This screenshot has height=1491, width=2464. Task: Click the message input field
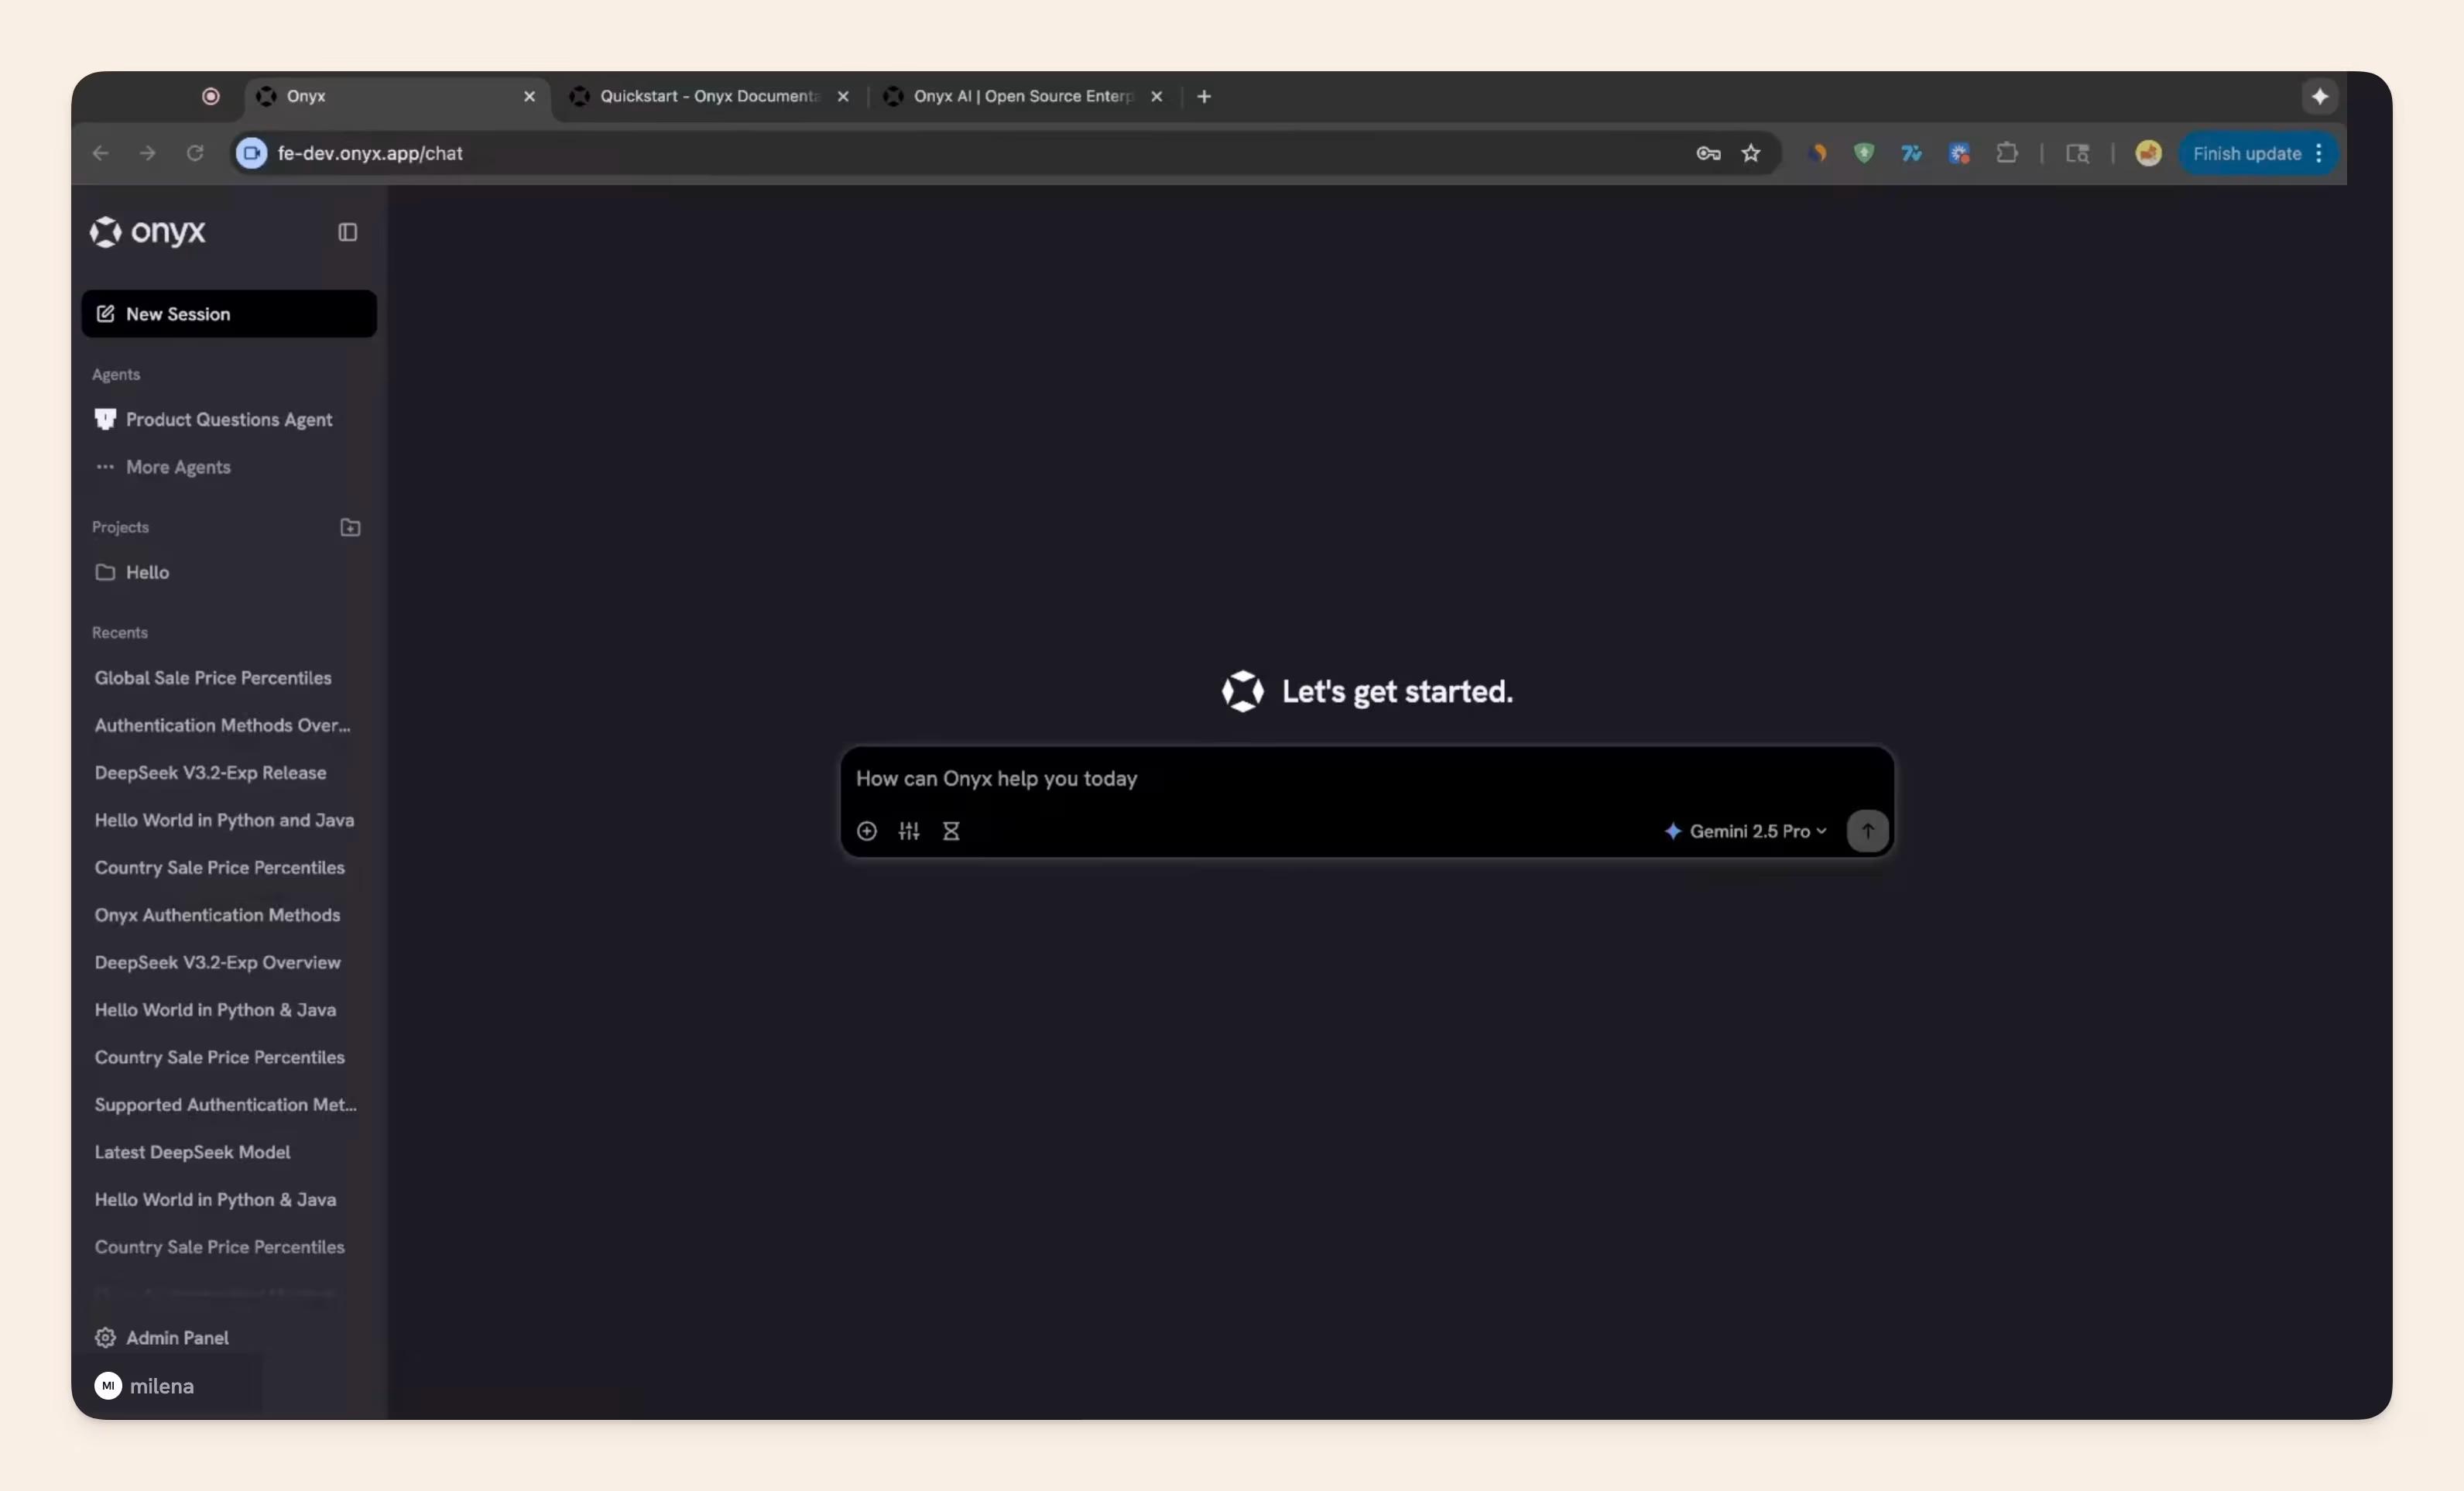1366,779
